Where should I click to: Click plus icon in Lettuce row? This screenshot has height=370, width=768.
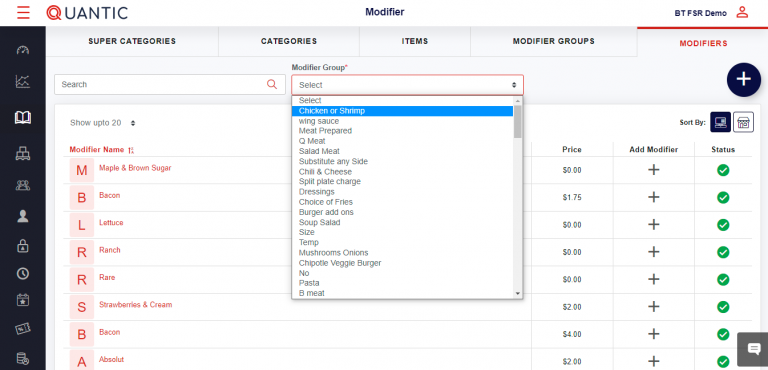coord(653,224)
